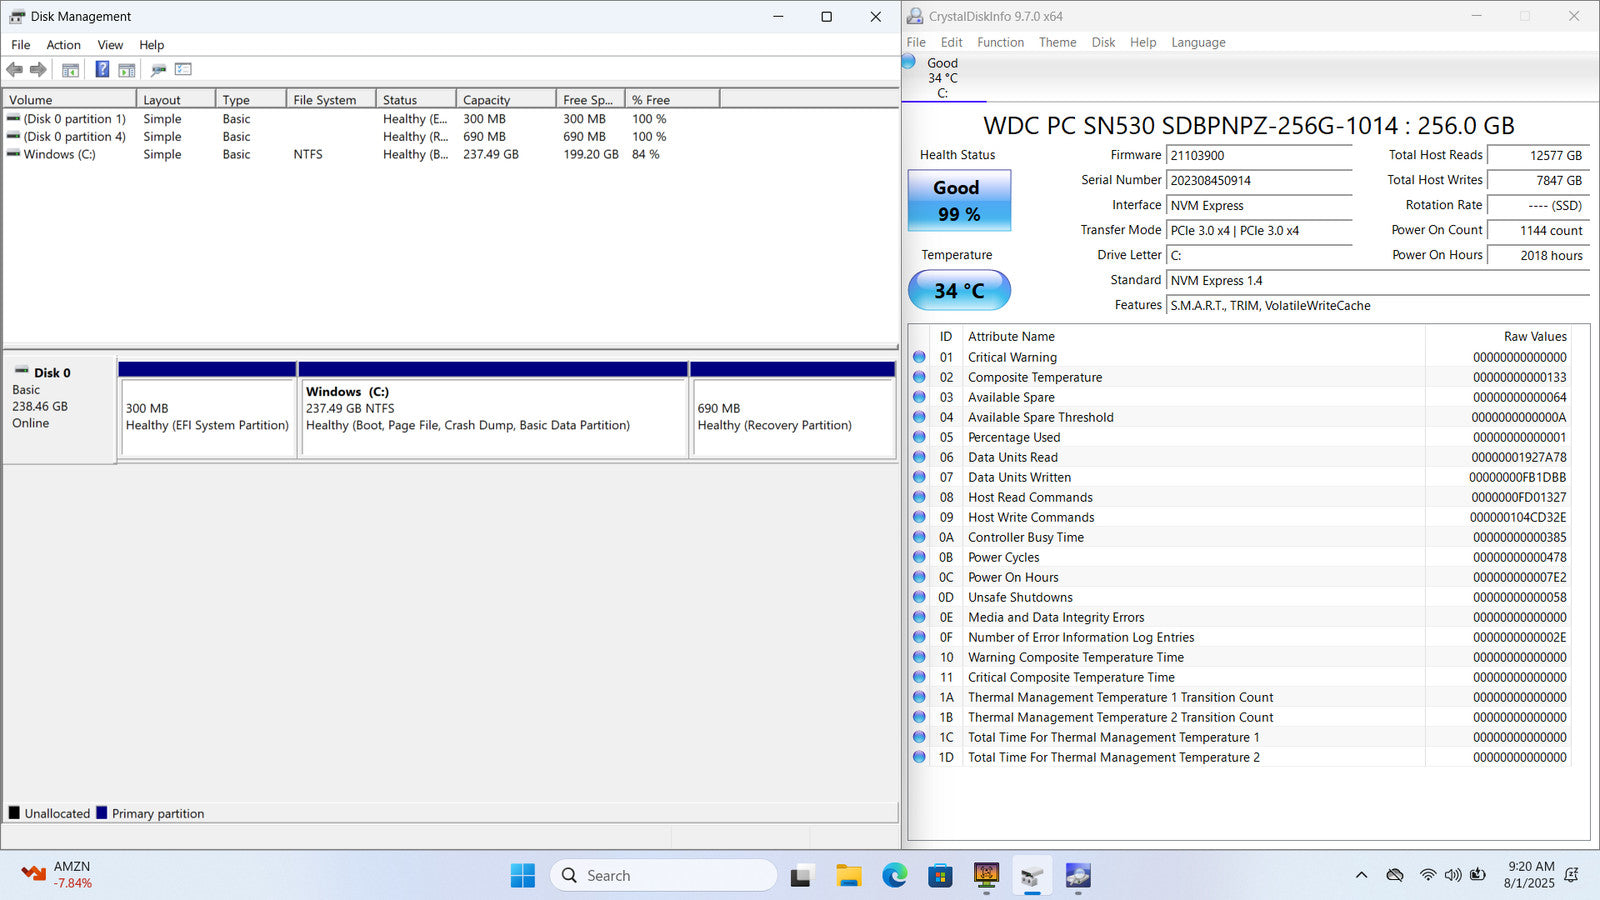
Task: Sort volumes by the Capacity column header
Action: point(505,100)
